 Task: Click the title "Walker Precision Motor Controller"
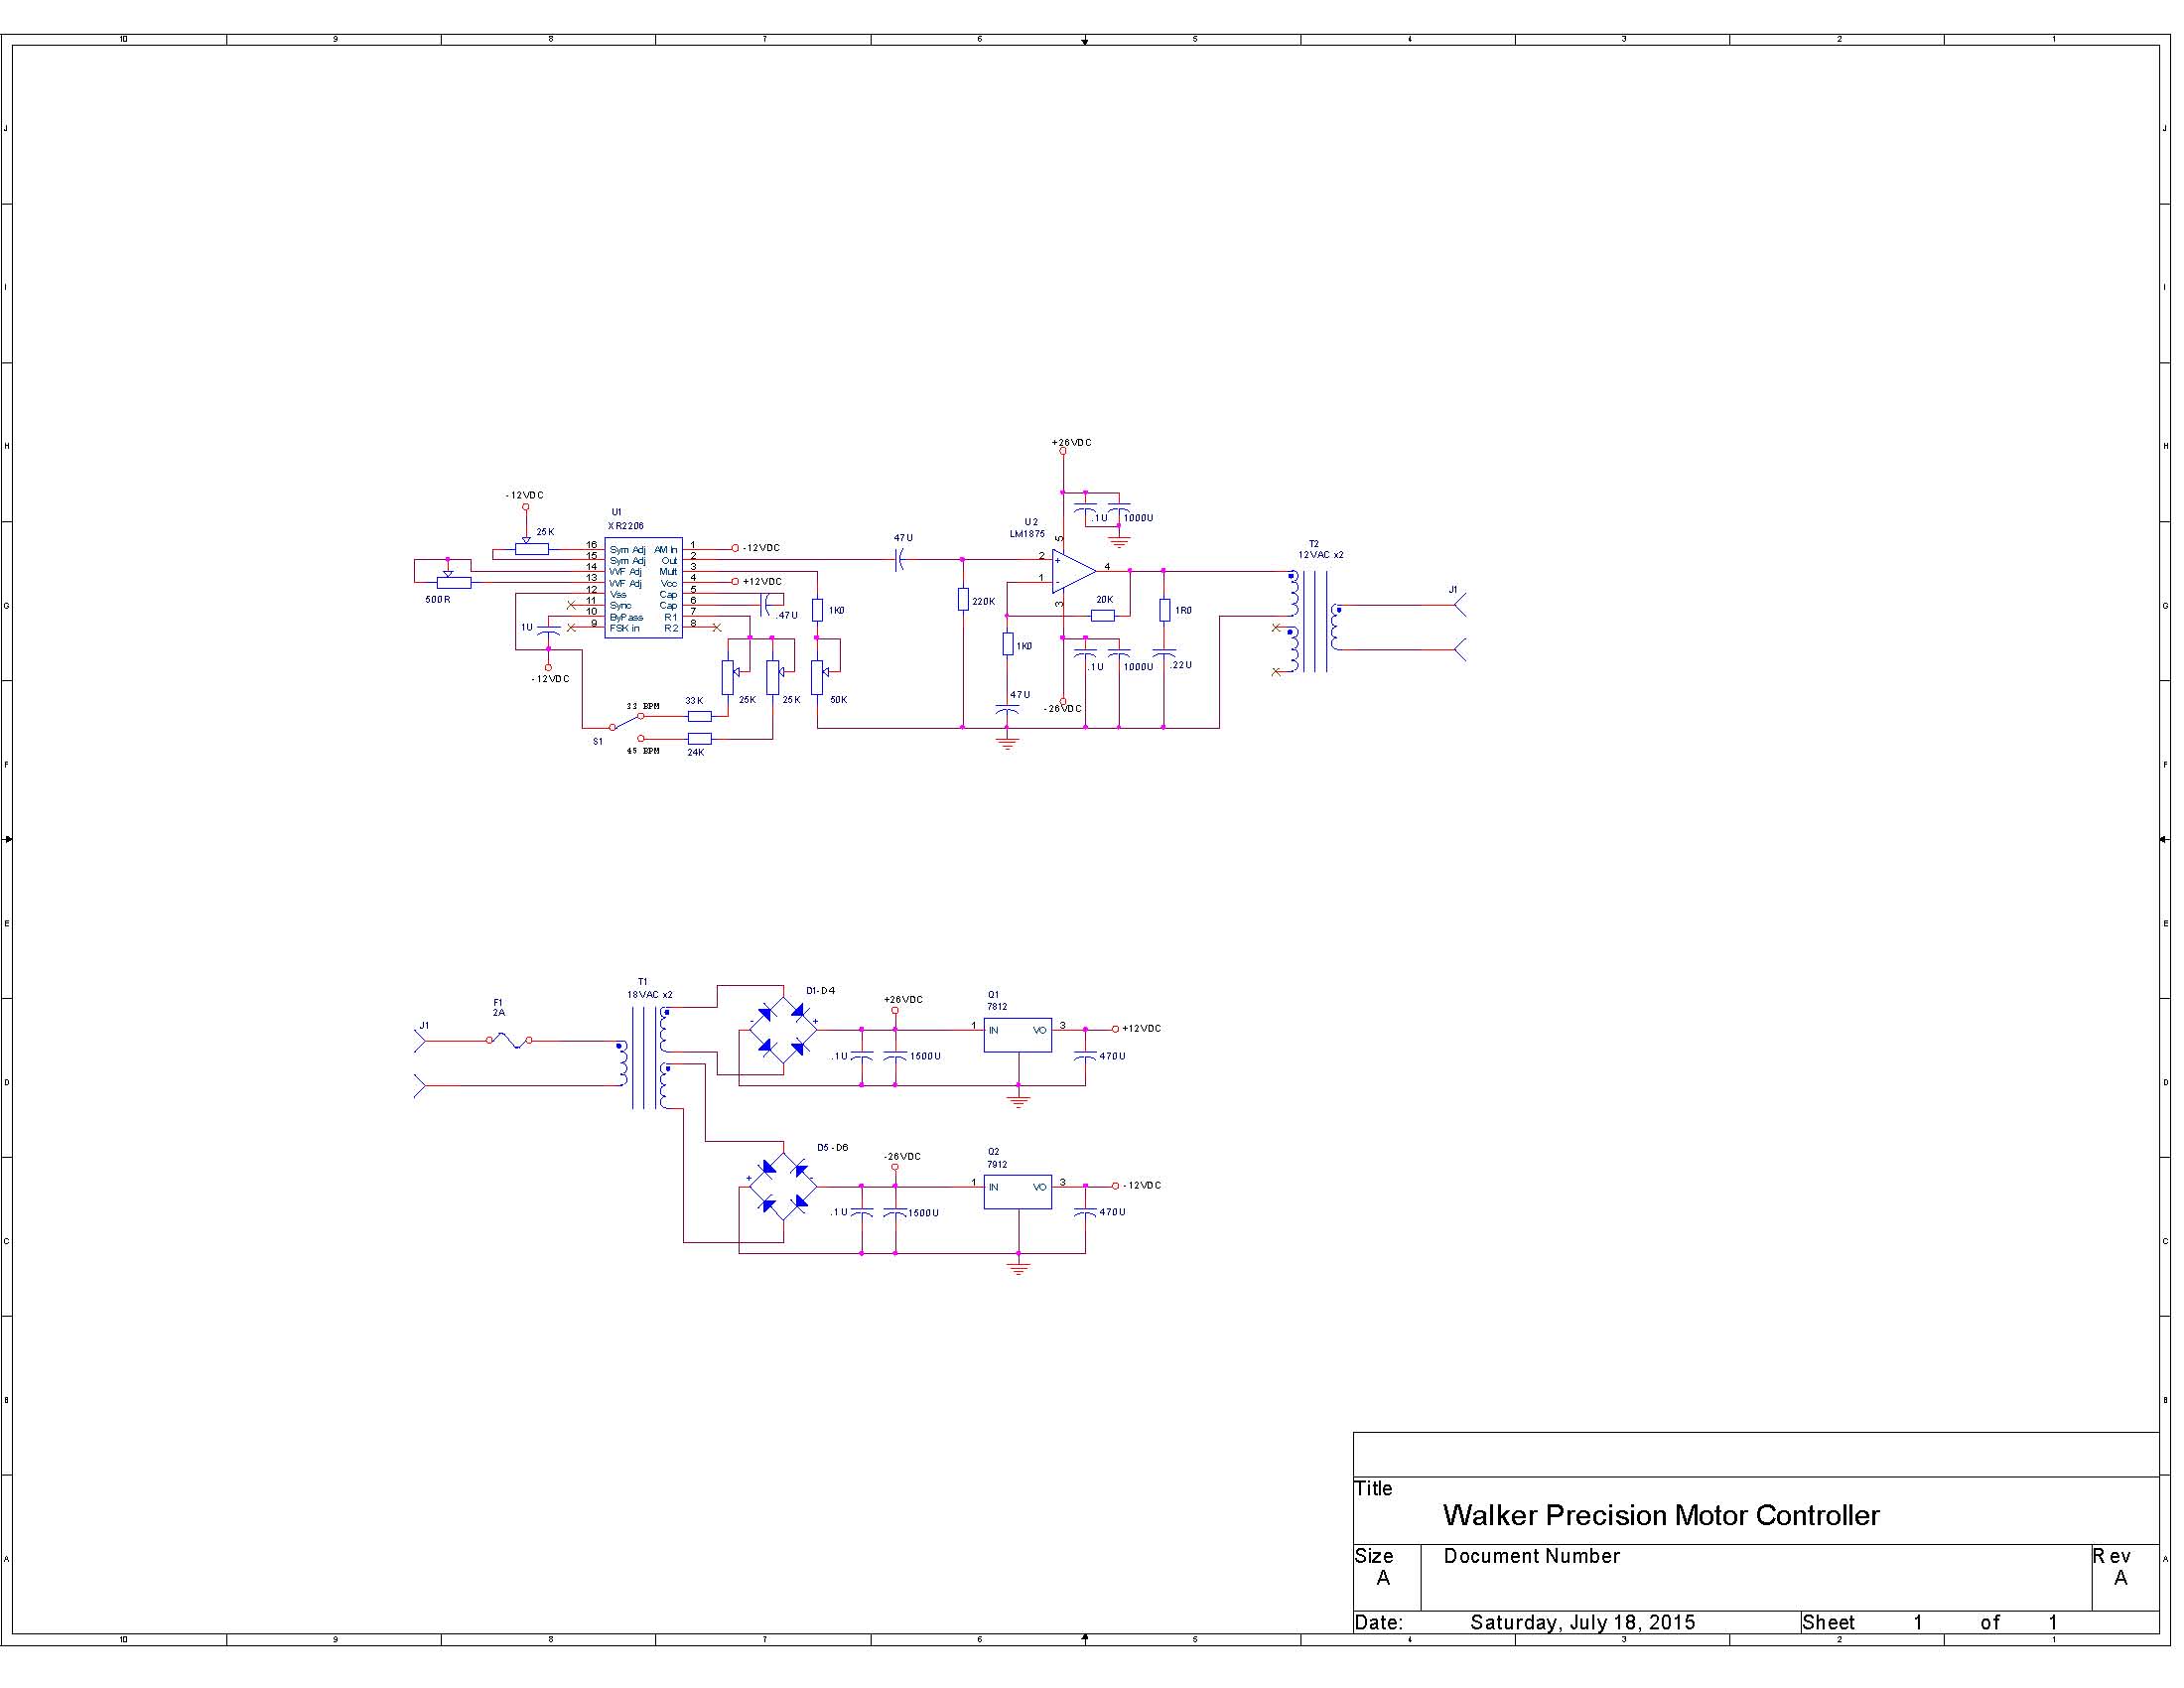tap(1661, 1515)
